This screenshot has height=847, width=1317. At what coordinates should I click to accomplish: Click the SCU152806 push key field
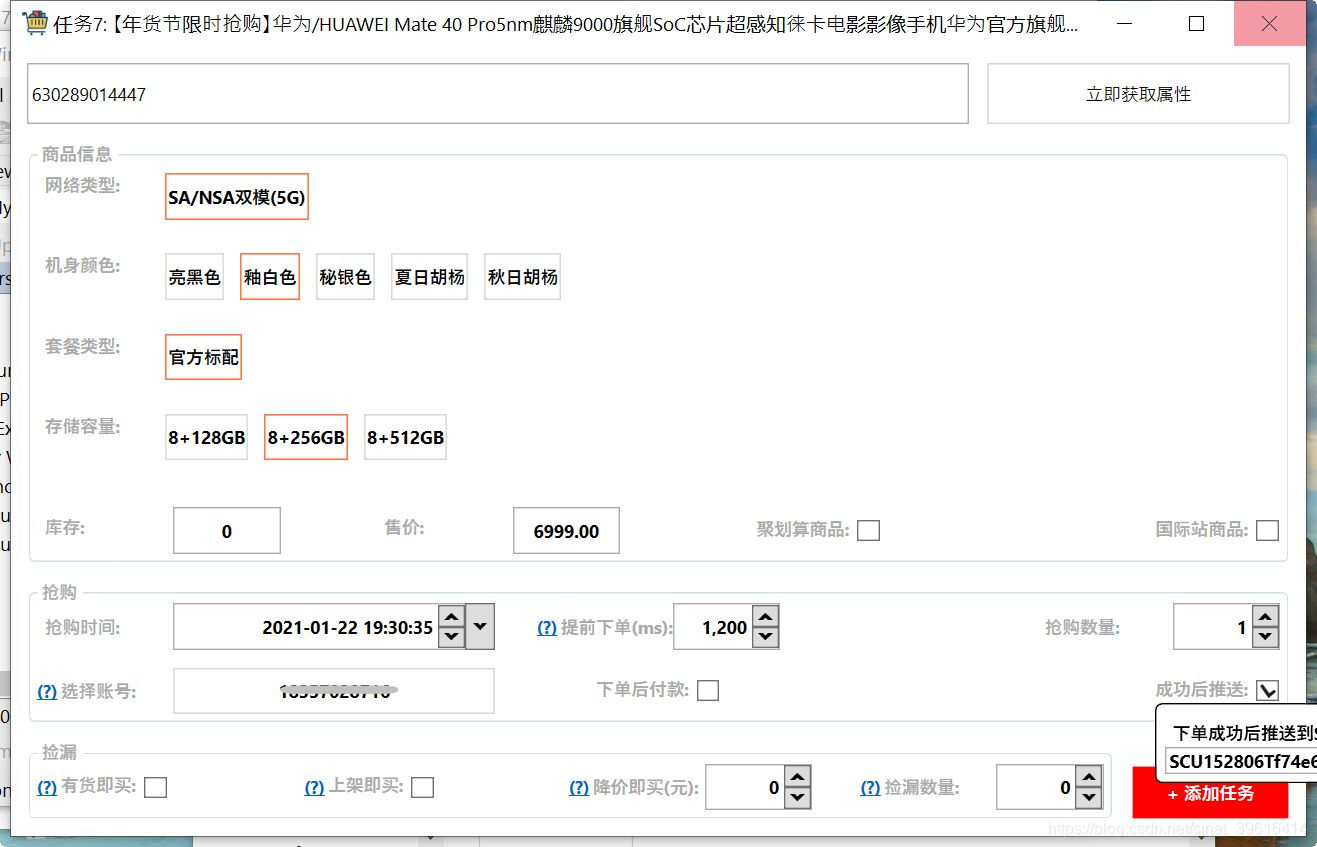click(1241, 762)
